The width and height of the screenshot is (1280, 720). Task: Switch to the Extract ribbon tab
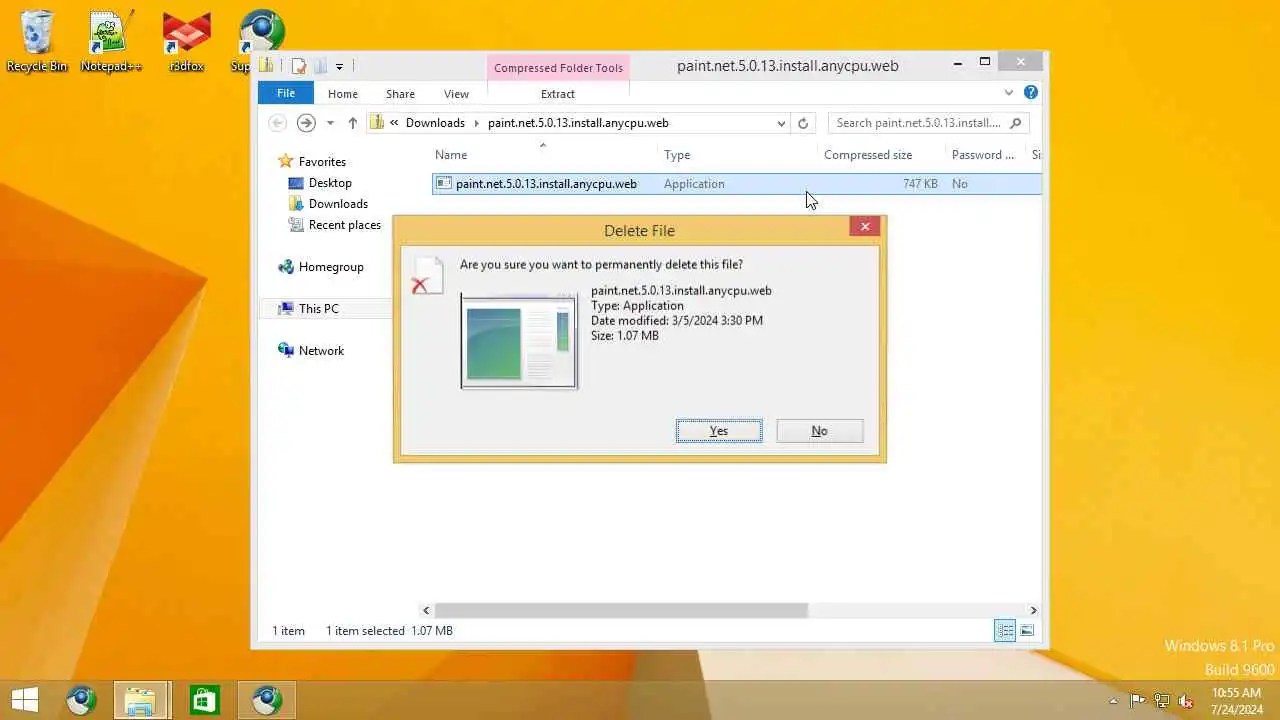[558, 94]
